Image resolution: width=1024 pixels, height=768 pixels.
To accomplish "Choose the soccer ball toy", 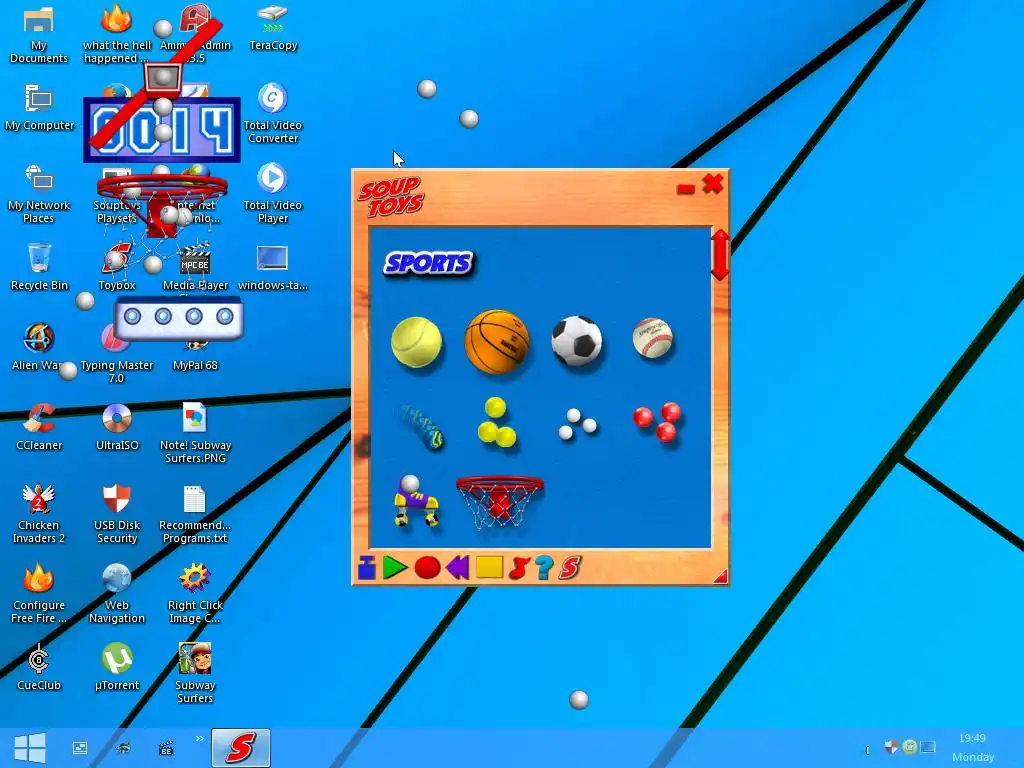I will 577,341.
